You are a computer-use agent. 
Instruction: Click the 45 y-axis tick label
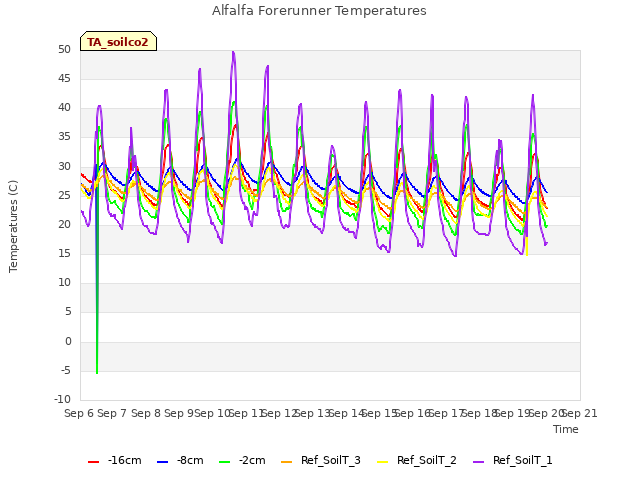pos(64,79)
